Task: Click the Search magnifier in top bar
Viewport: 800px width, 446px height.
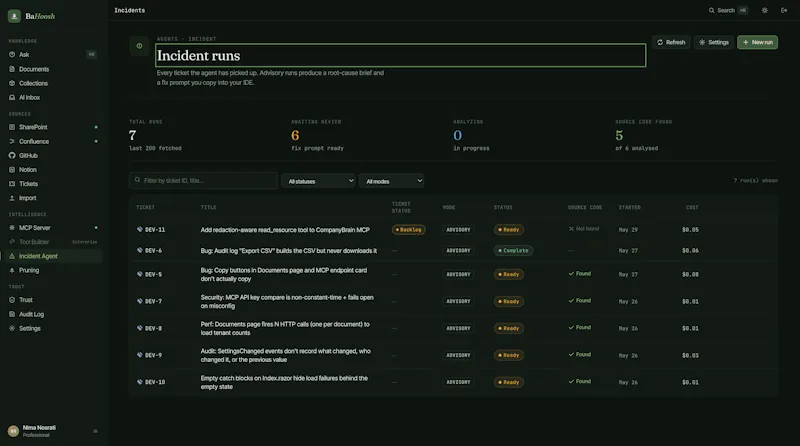Action: click(x=711, y=10)
